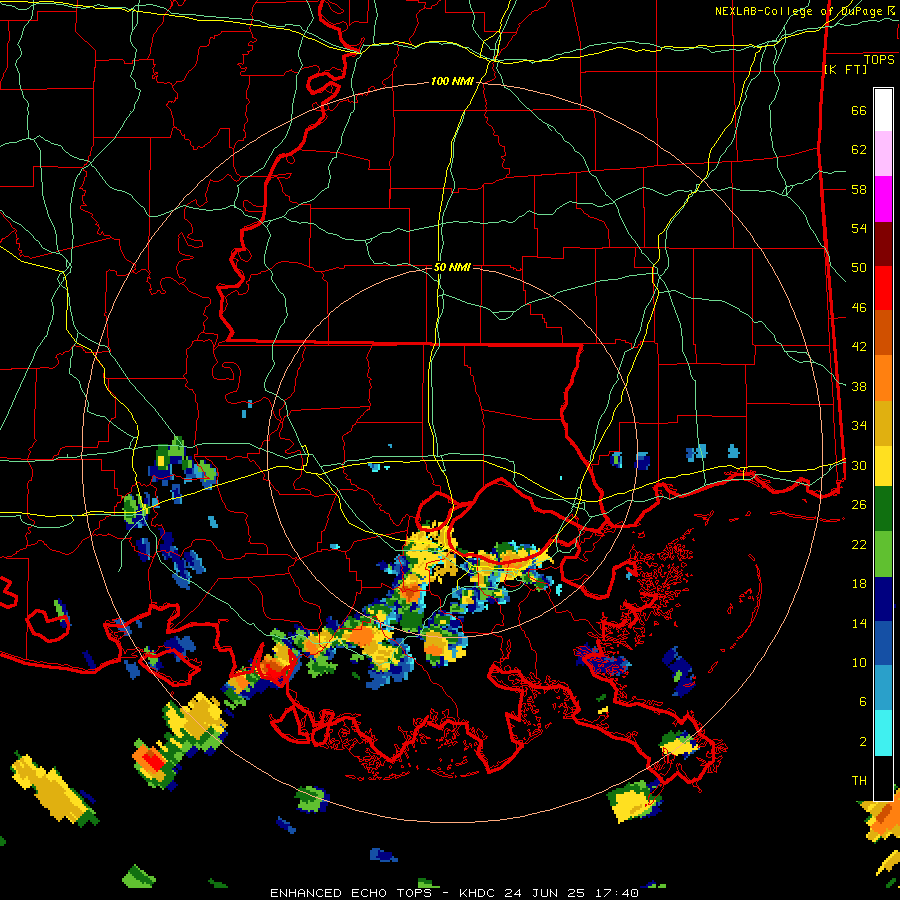Click the KHDC radar site identifier
Viewport: 900px width, 900px height.
(x=479, y=893)
